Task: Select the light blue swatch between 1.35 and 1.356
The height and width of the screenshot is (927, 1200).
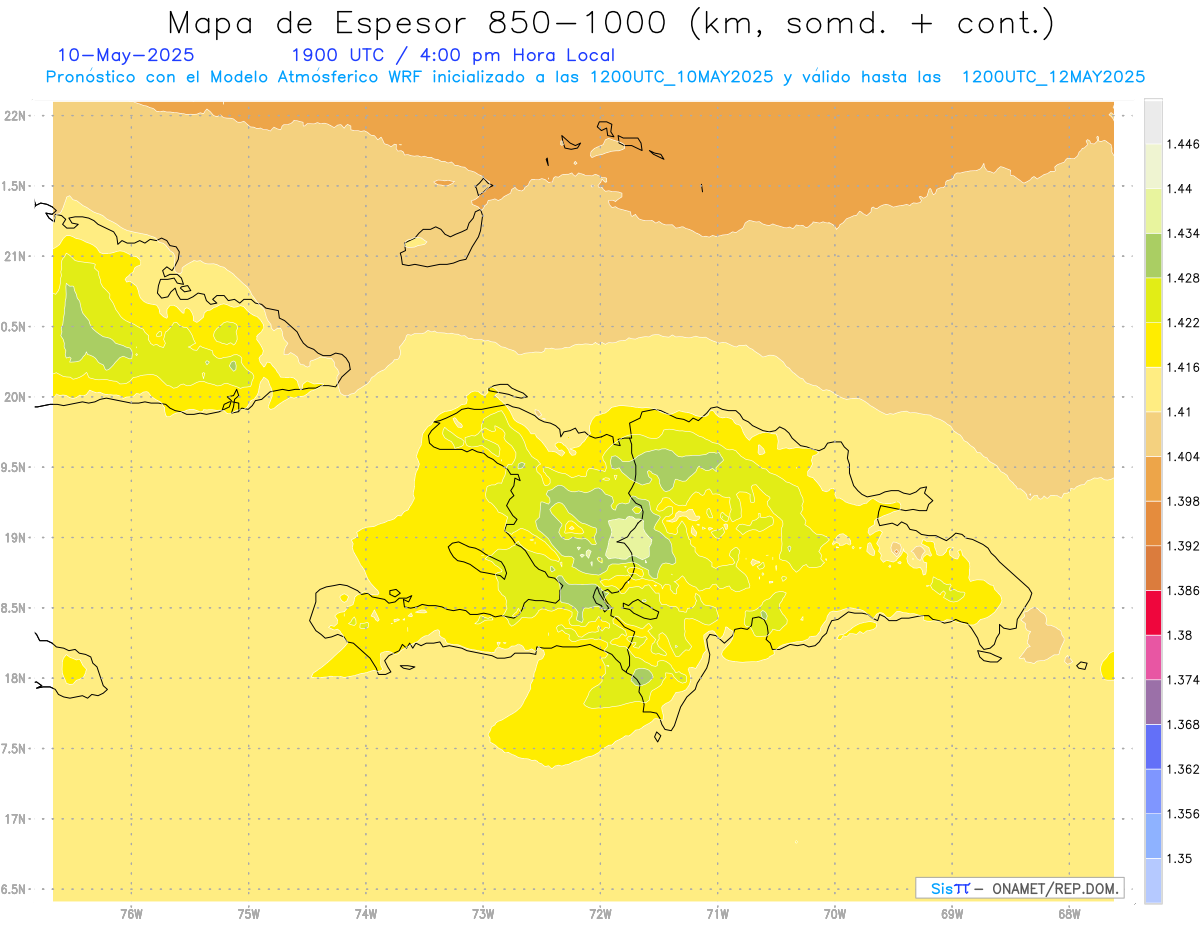Action: coord(1153,836)
